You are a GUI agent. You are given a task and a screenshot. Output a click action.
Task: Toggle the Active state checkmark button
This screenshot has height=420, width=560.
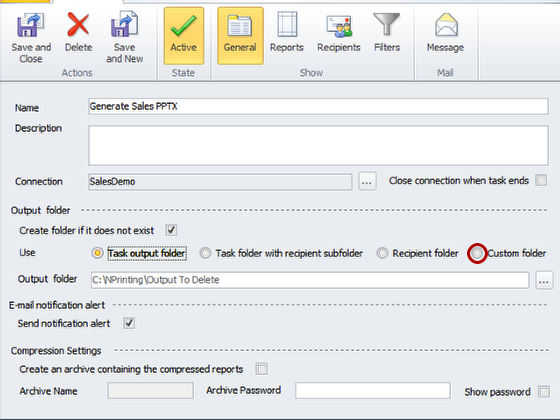tap(184, 36)
